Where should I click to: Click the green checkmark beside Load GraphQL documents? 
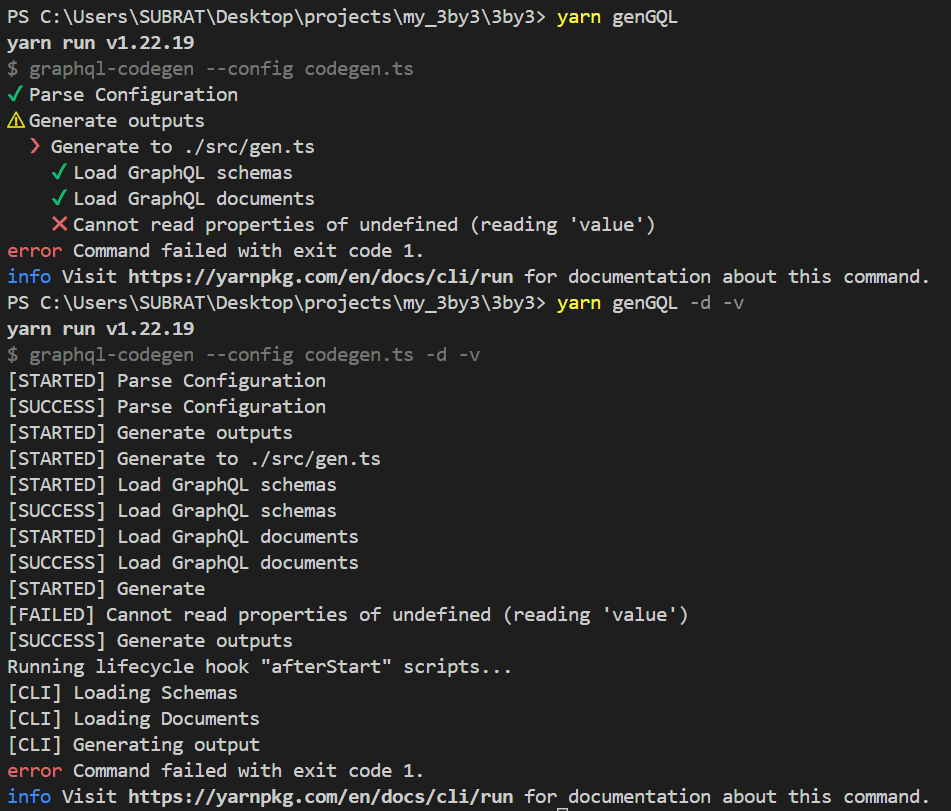click(59, 199)
